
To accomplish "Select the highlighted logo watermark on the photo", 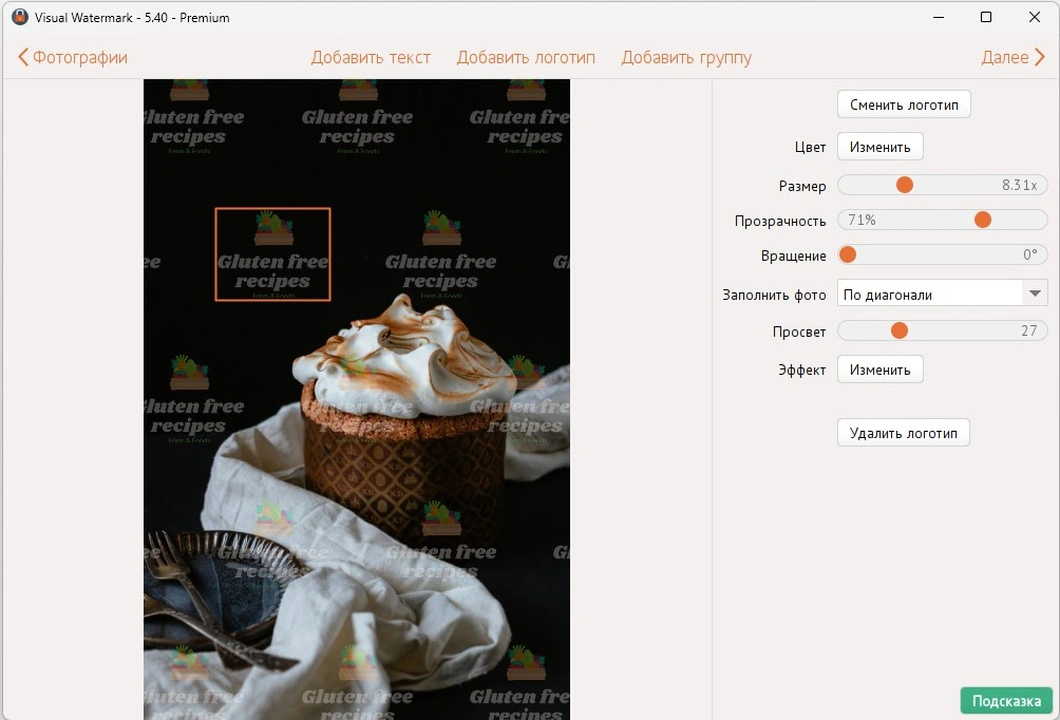I will (x=272, y=254).
